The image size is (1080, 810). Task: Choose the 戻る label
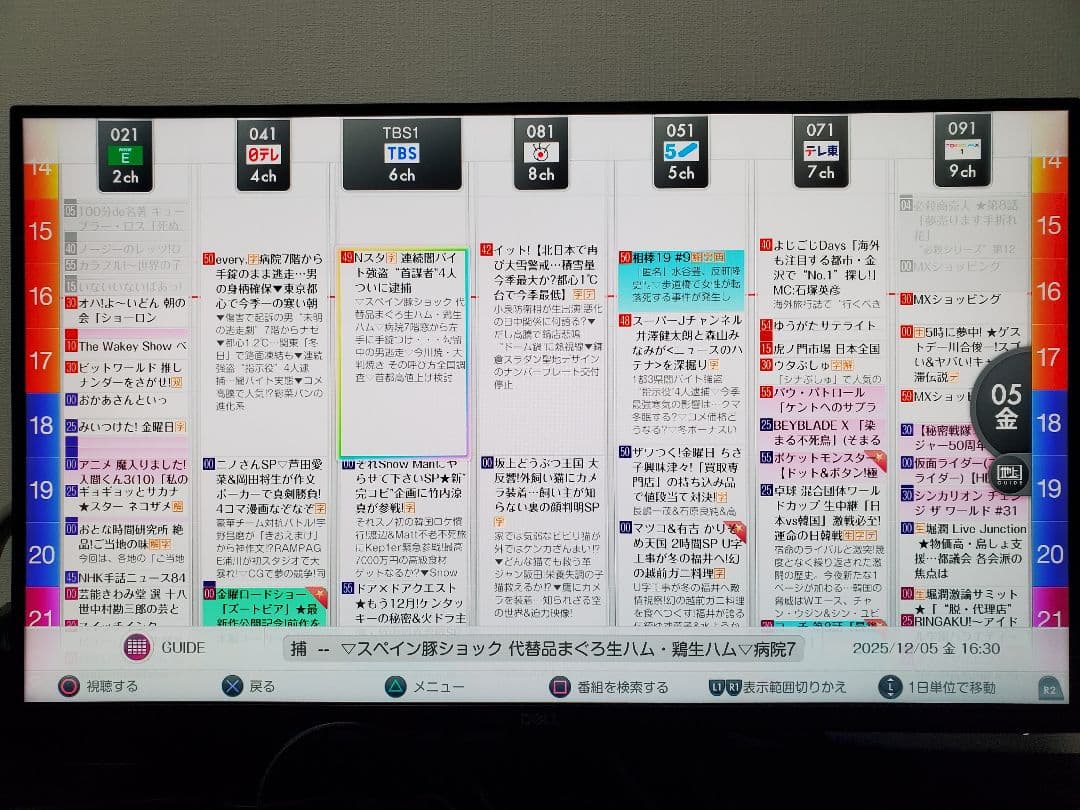pos(262,687)
